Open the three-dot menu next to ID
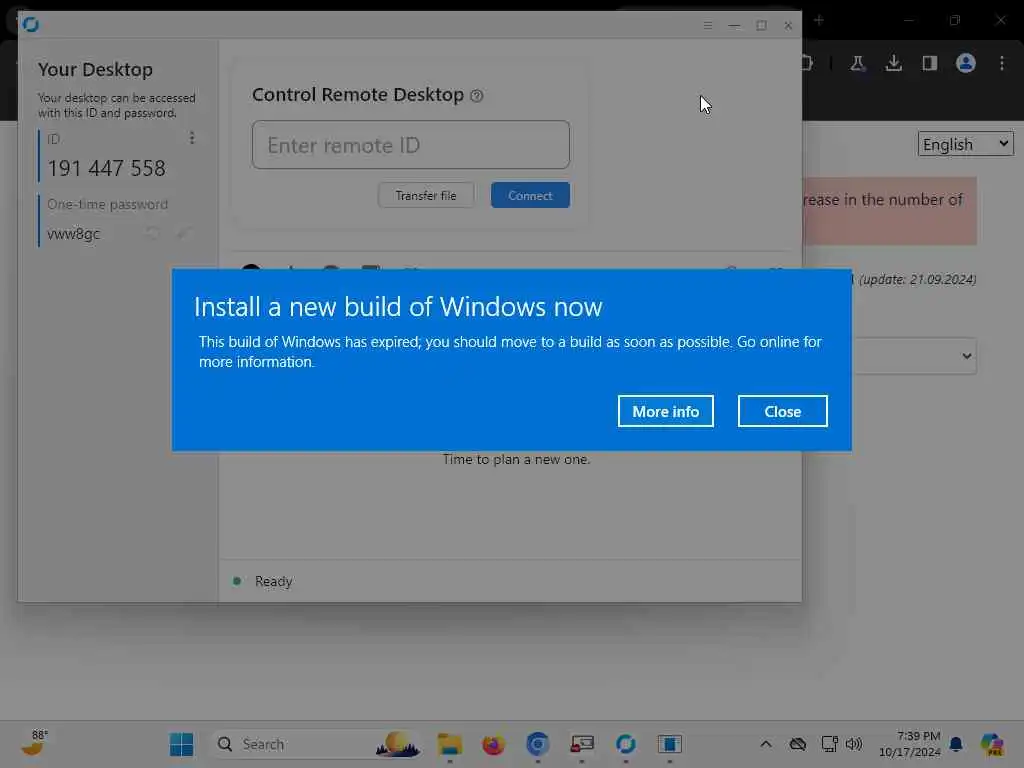Image resolution: width=1024 pixels, height=768 pixels. (191, 138)
